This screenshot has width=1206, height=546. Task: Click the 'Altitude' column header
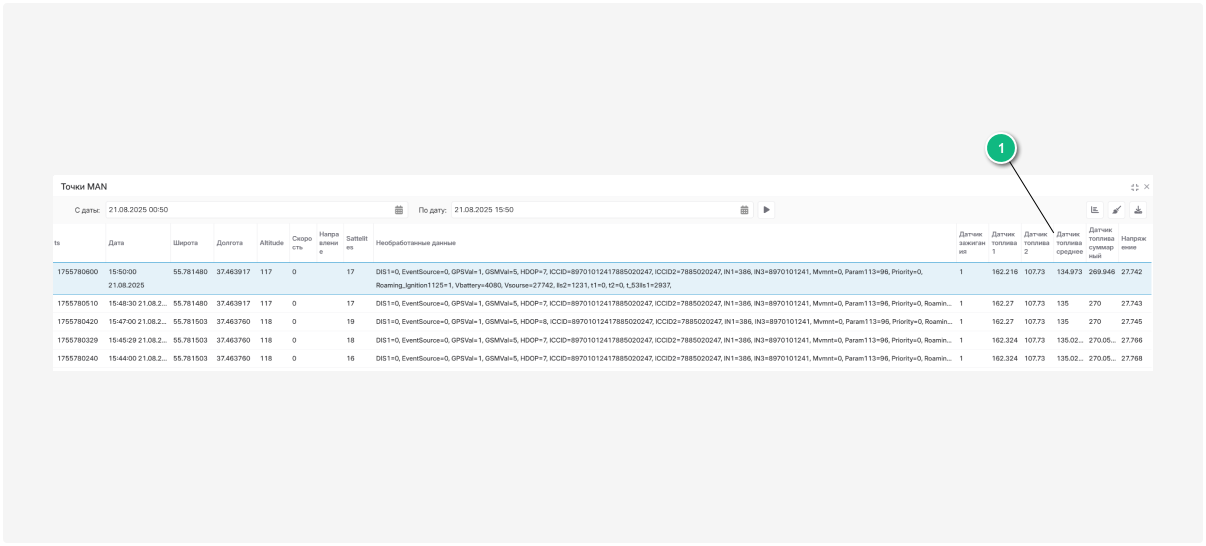pyautogui.click(x=272, y=243)
